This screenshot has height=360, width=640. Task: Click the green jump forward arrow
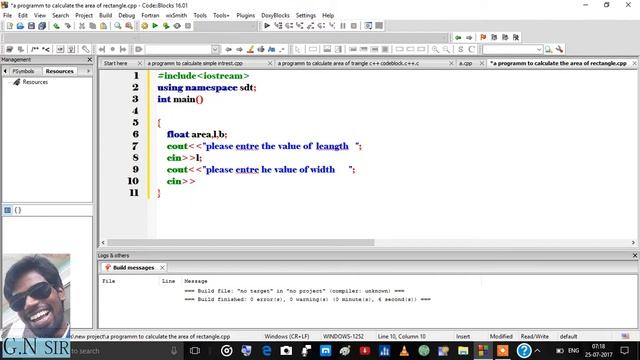pos(469,38)
